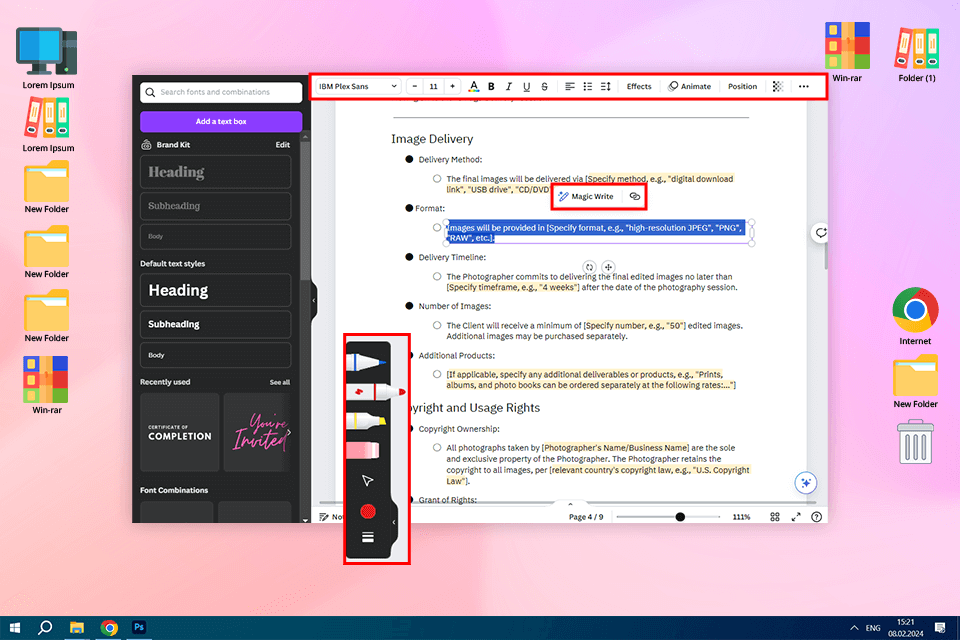Image resolution: width=960 pixels, height=640 pixels.
Task: Check the Copyright Ownership item circle
Action: tap(437, 448)
